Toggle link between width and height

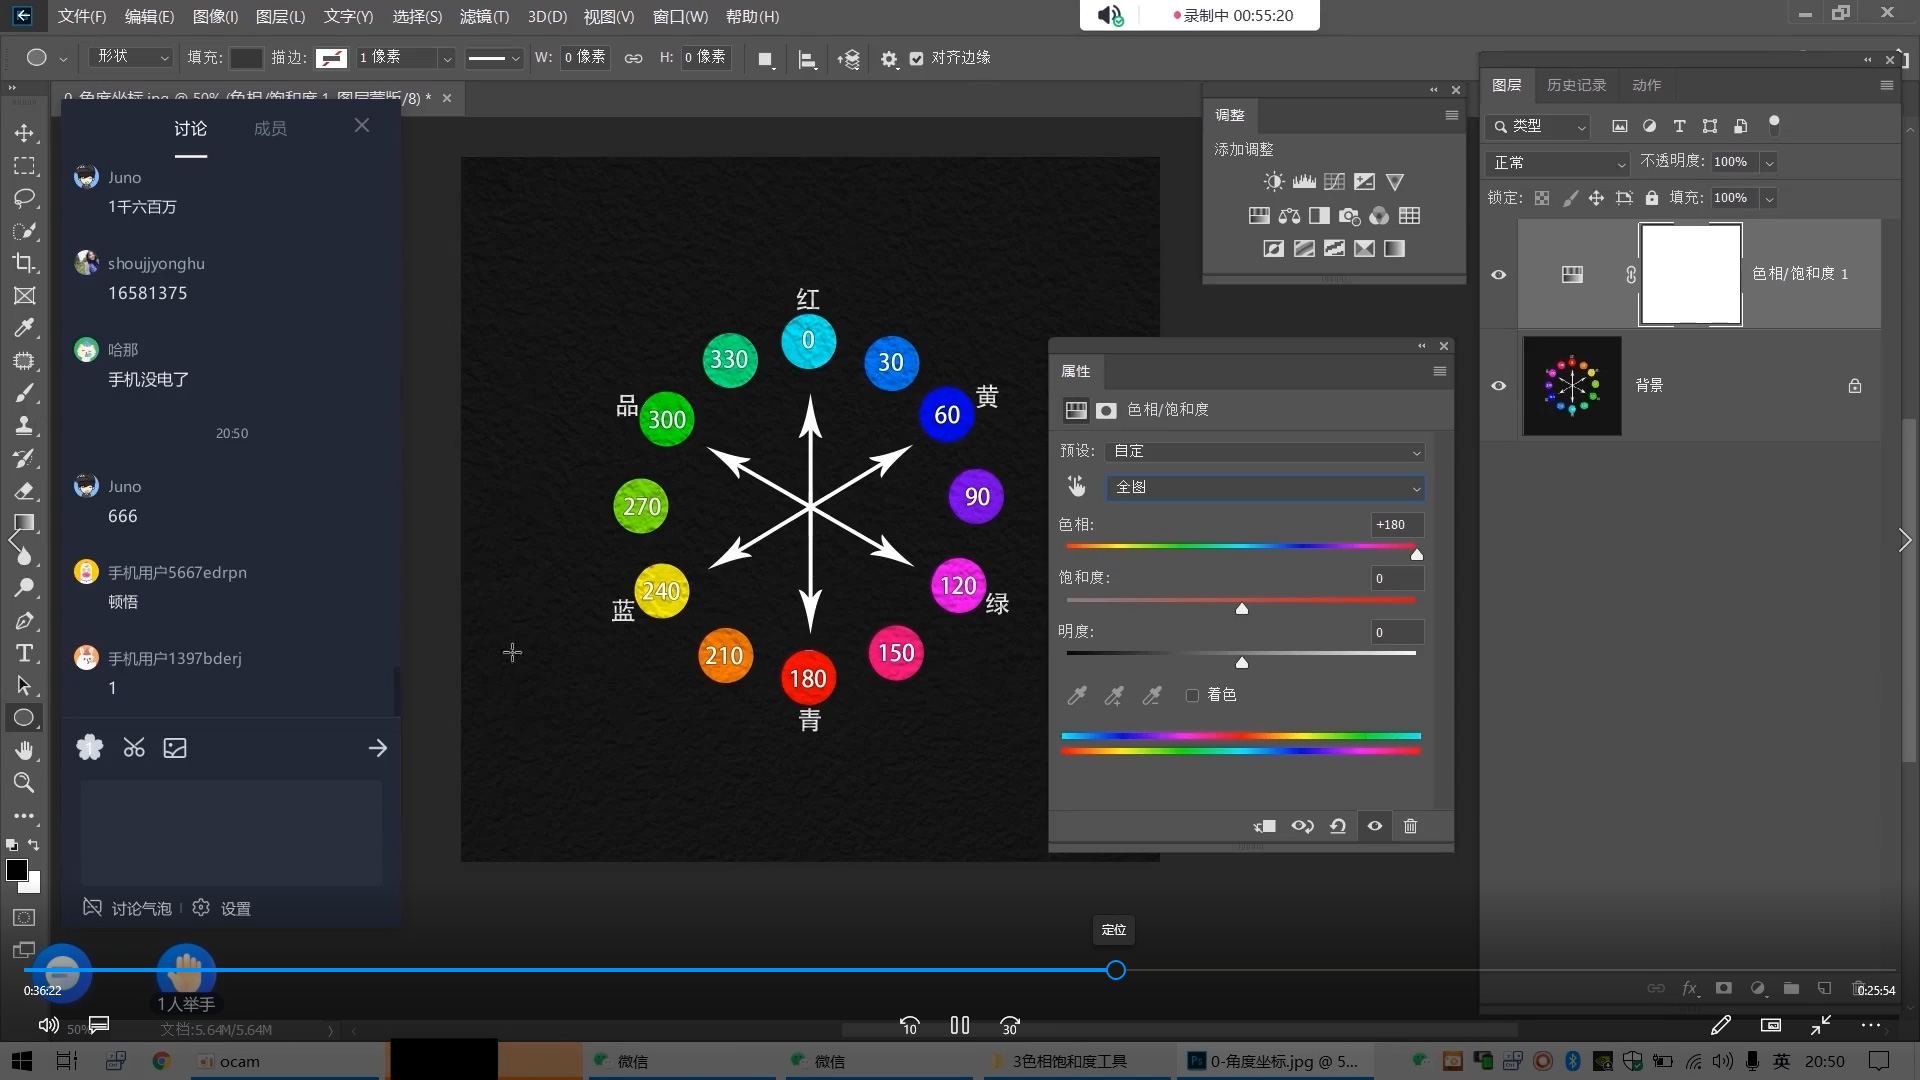pyautogui.click(x=633, y=59)
